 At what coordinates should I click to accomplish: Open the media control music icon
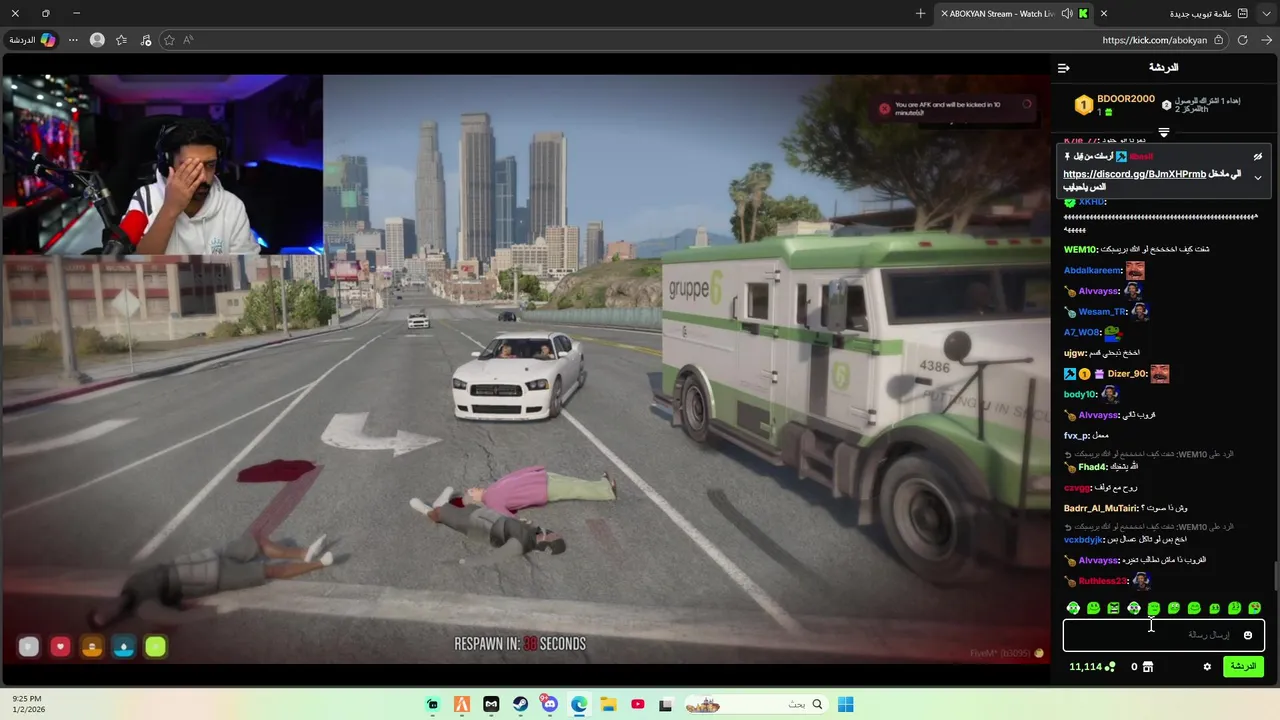[146, 40]
